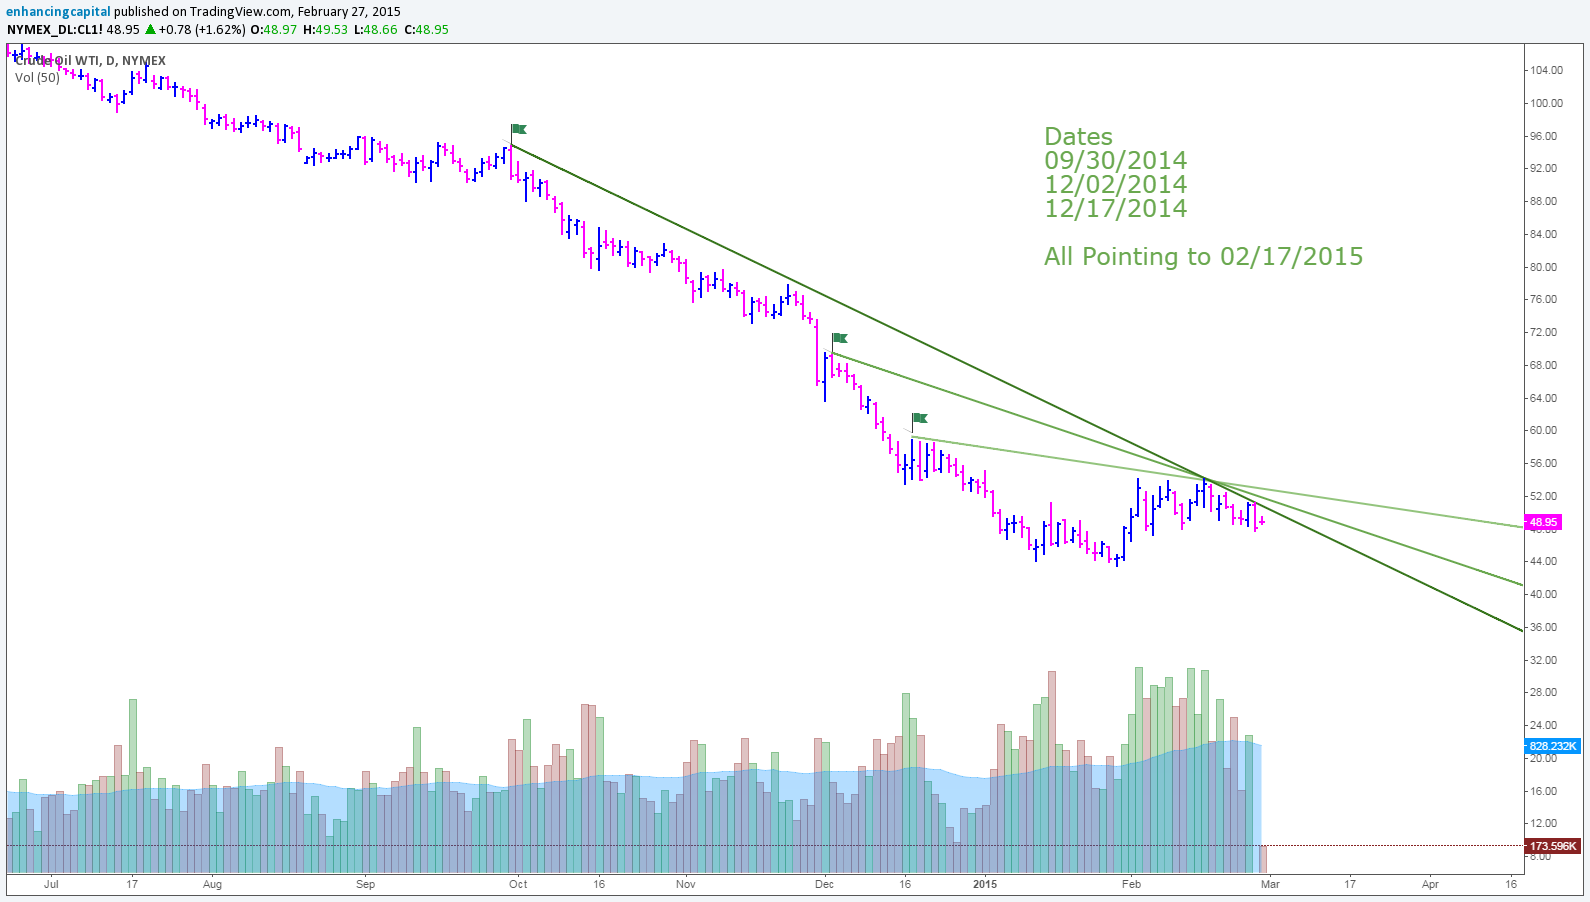Click the '12/02/2014' date annotation
Image resolution: width=1590 pixels, height=902 pixels.
point(1115,184)
